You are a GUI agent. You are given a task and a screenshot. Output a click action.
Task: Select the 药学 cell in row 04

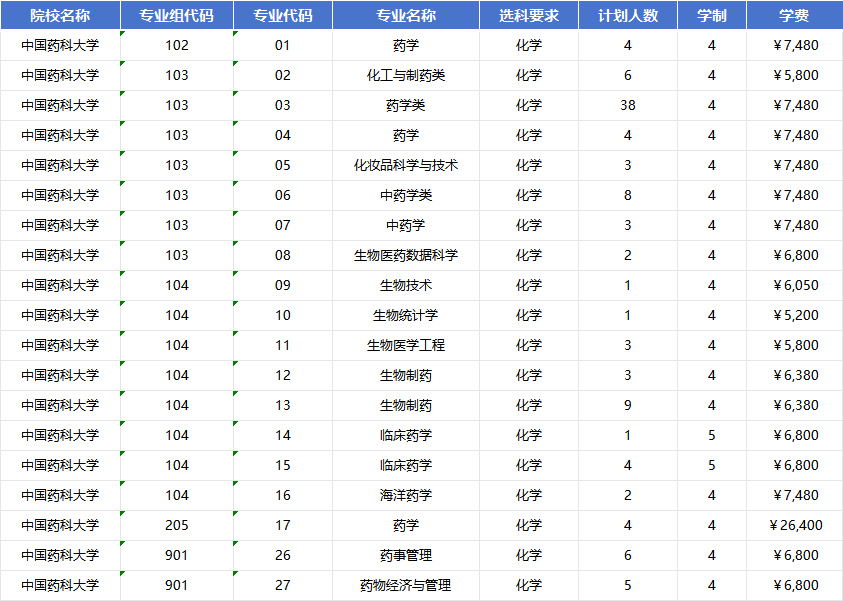(406, 135)
